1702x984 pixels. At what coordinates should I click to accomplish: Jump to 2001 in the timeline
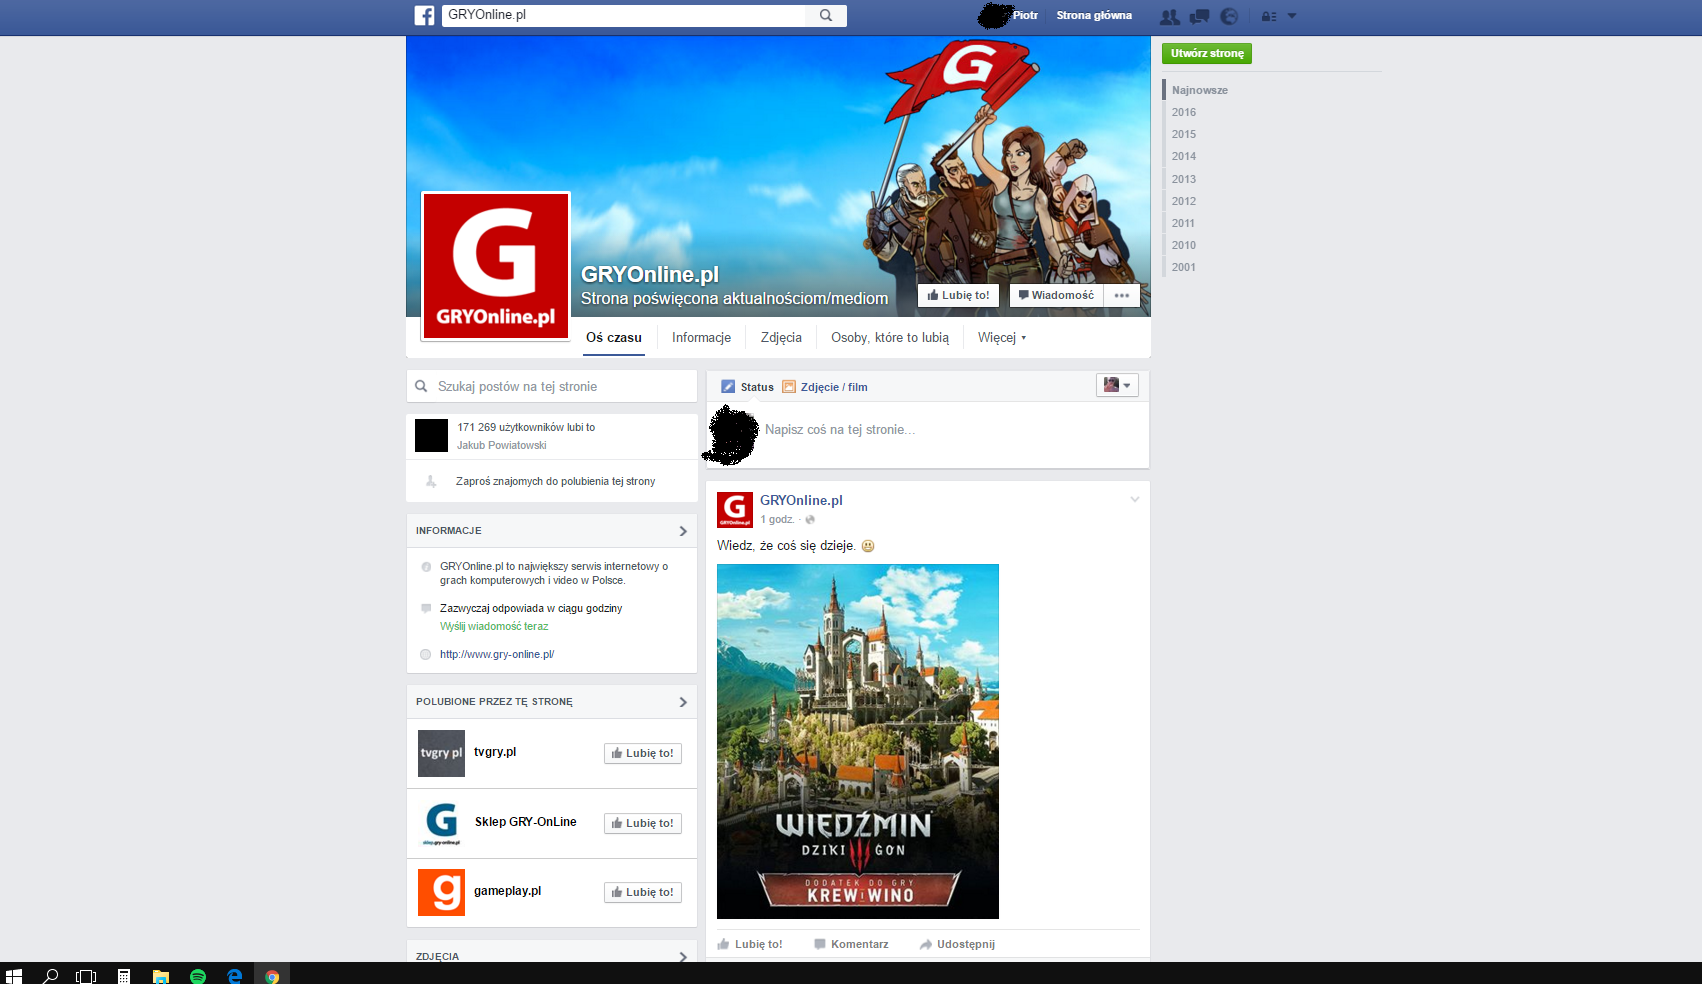1184,267
